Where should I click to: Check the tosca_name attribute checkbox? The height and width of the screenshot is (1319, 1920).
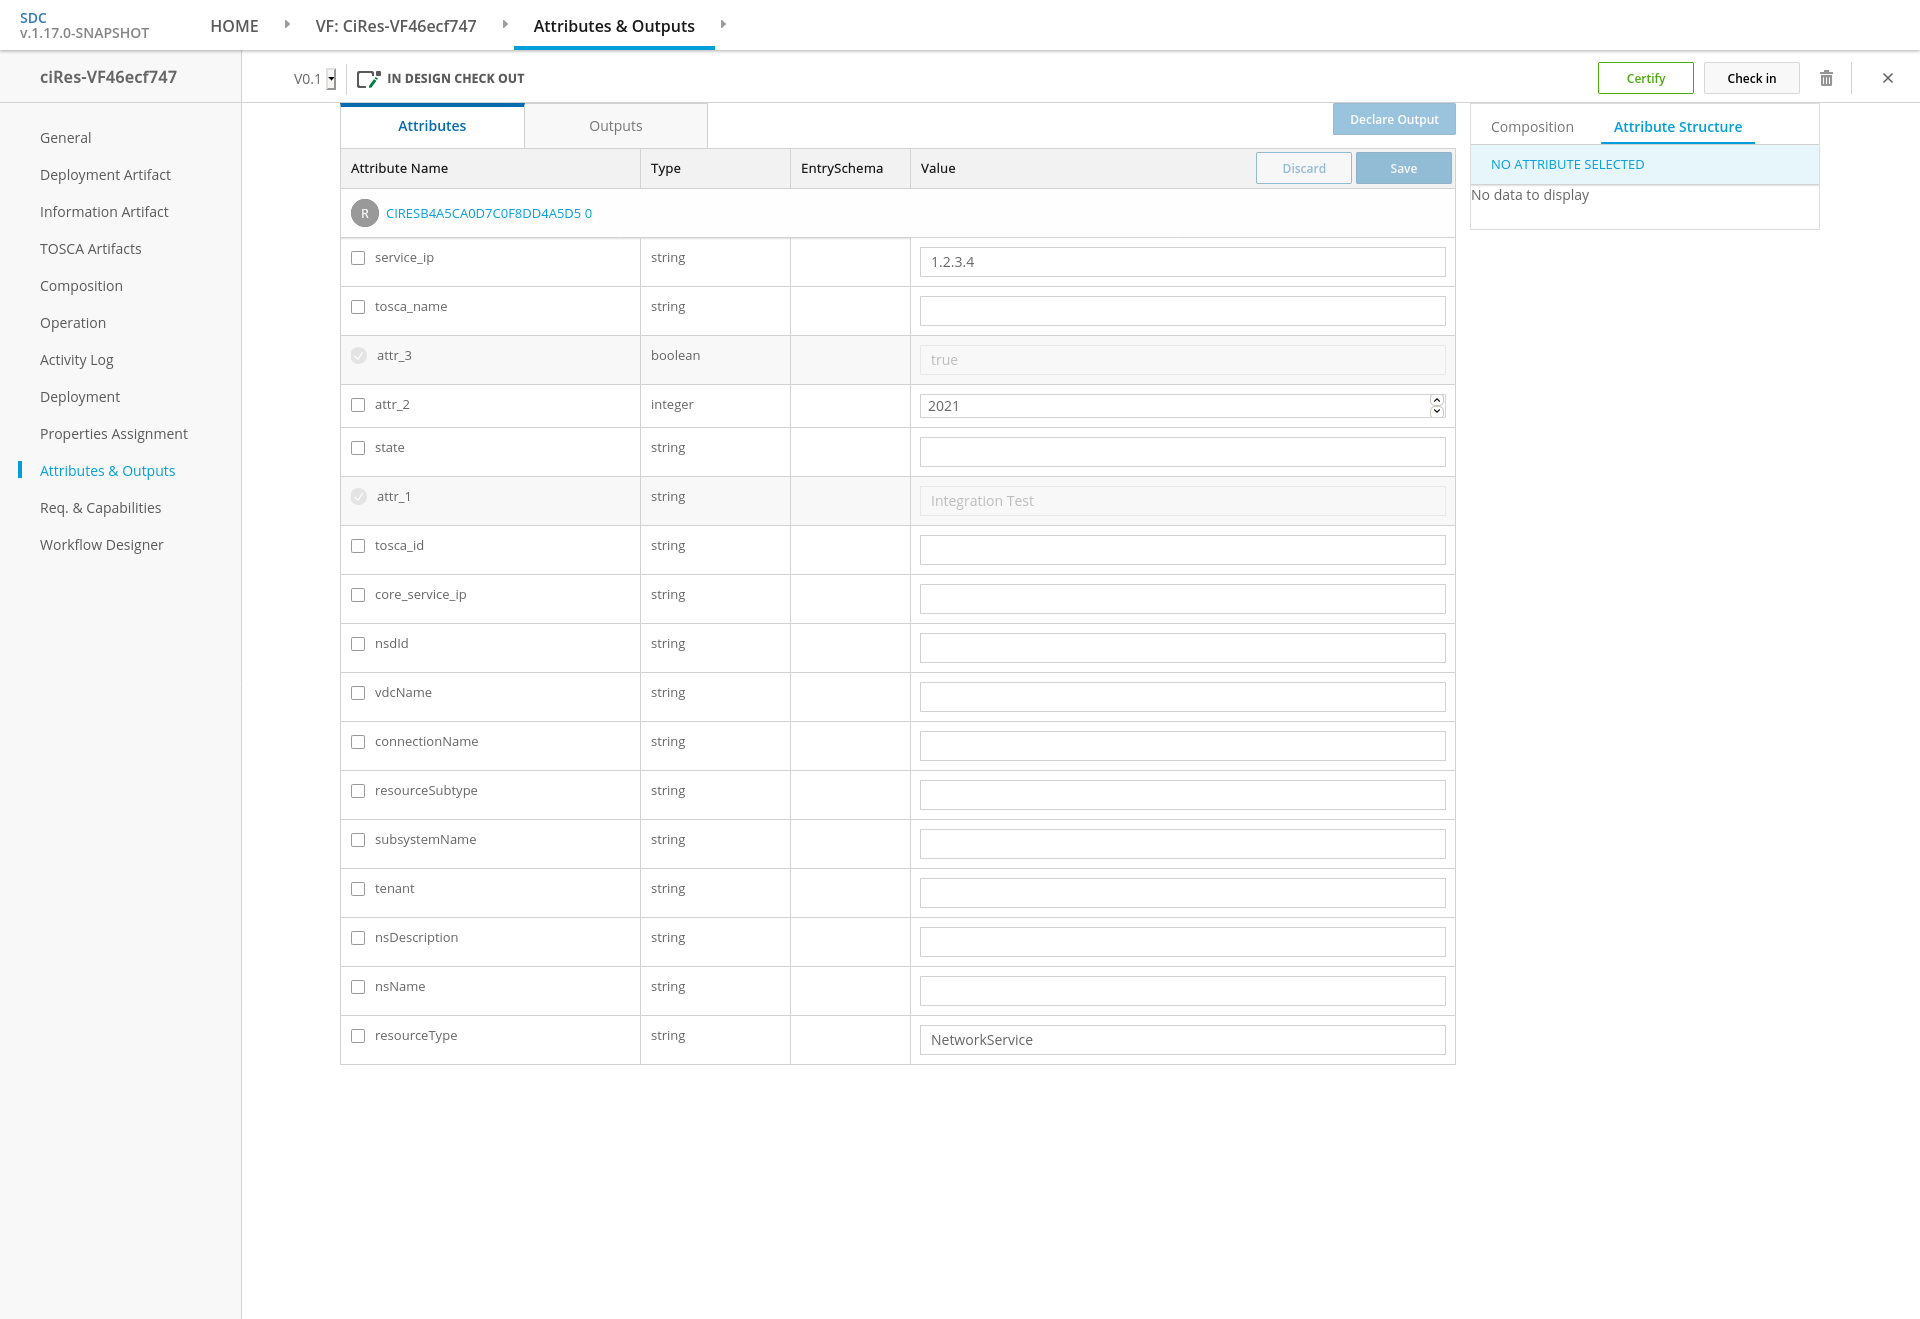358,307
